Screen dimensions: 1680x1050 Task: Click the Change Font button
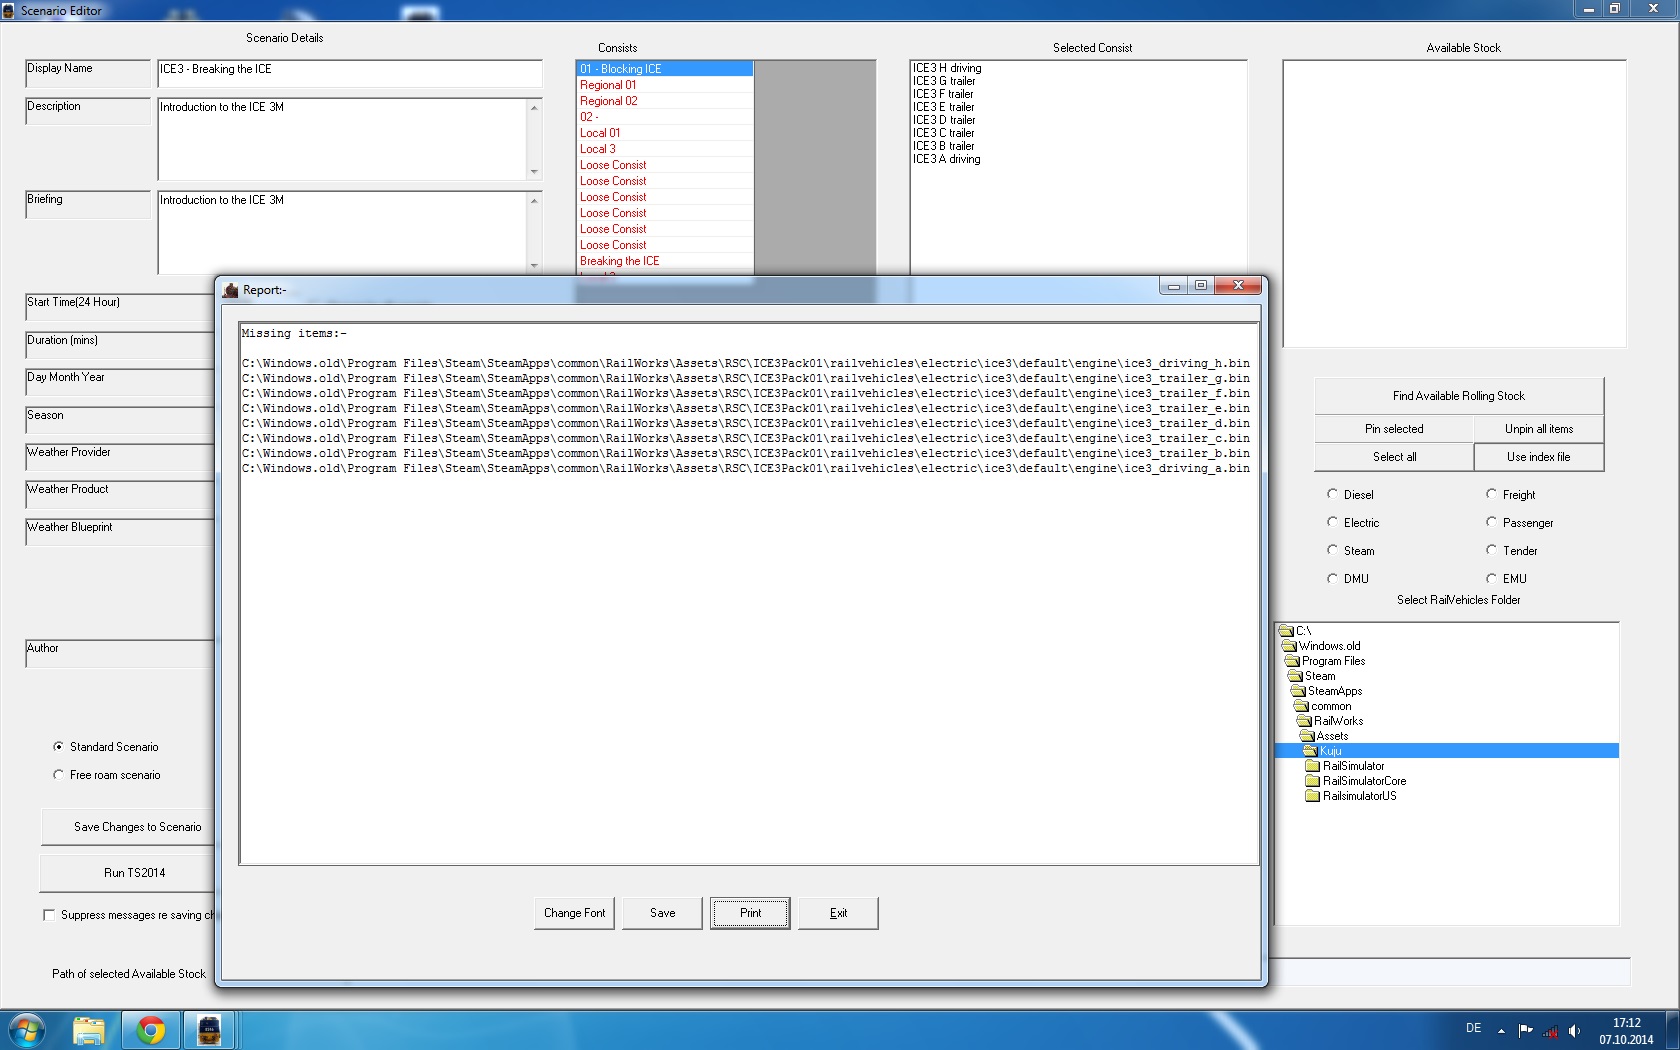click(574, 913)
